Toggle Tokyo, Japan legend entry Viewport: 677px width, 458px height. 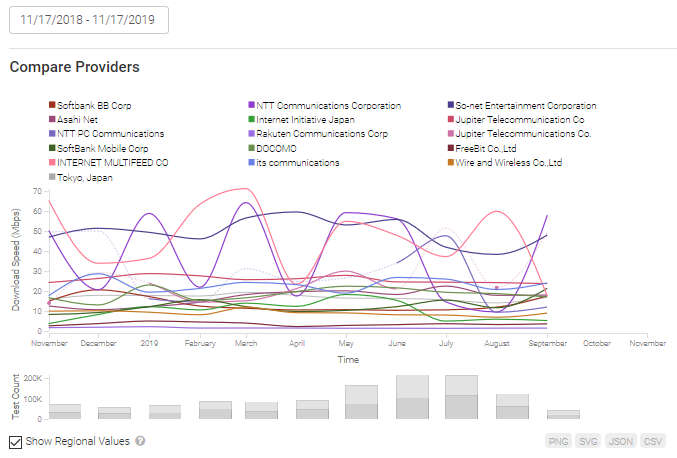(81, 177)
